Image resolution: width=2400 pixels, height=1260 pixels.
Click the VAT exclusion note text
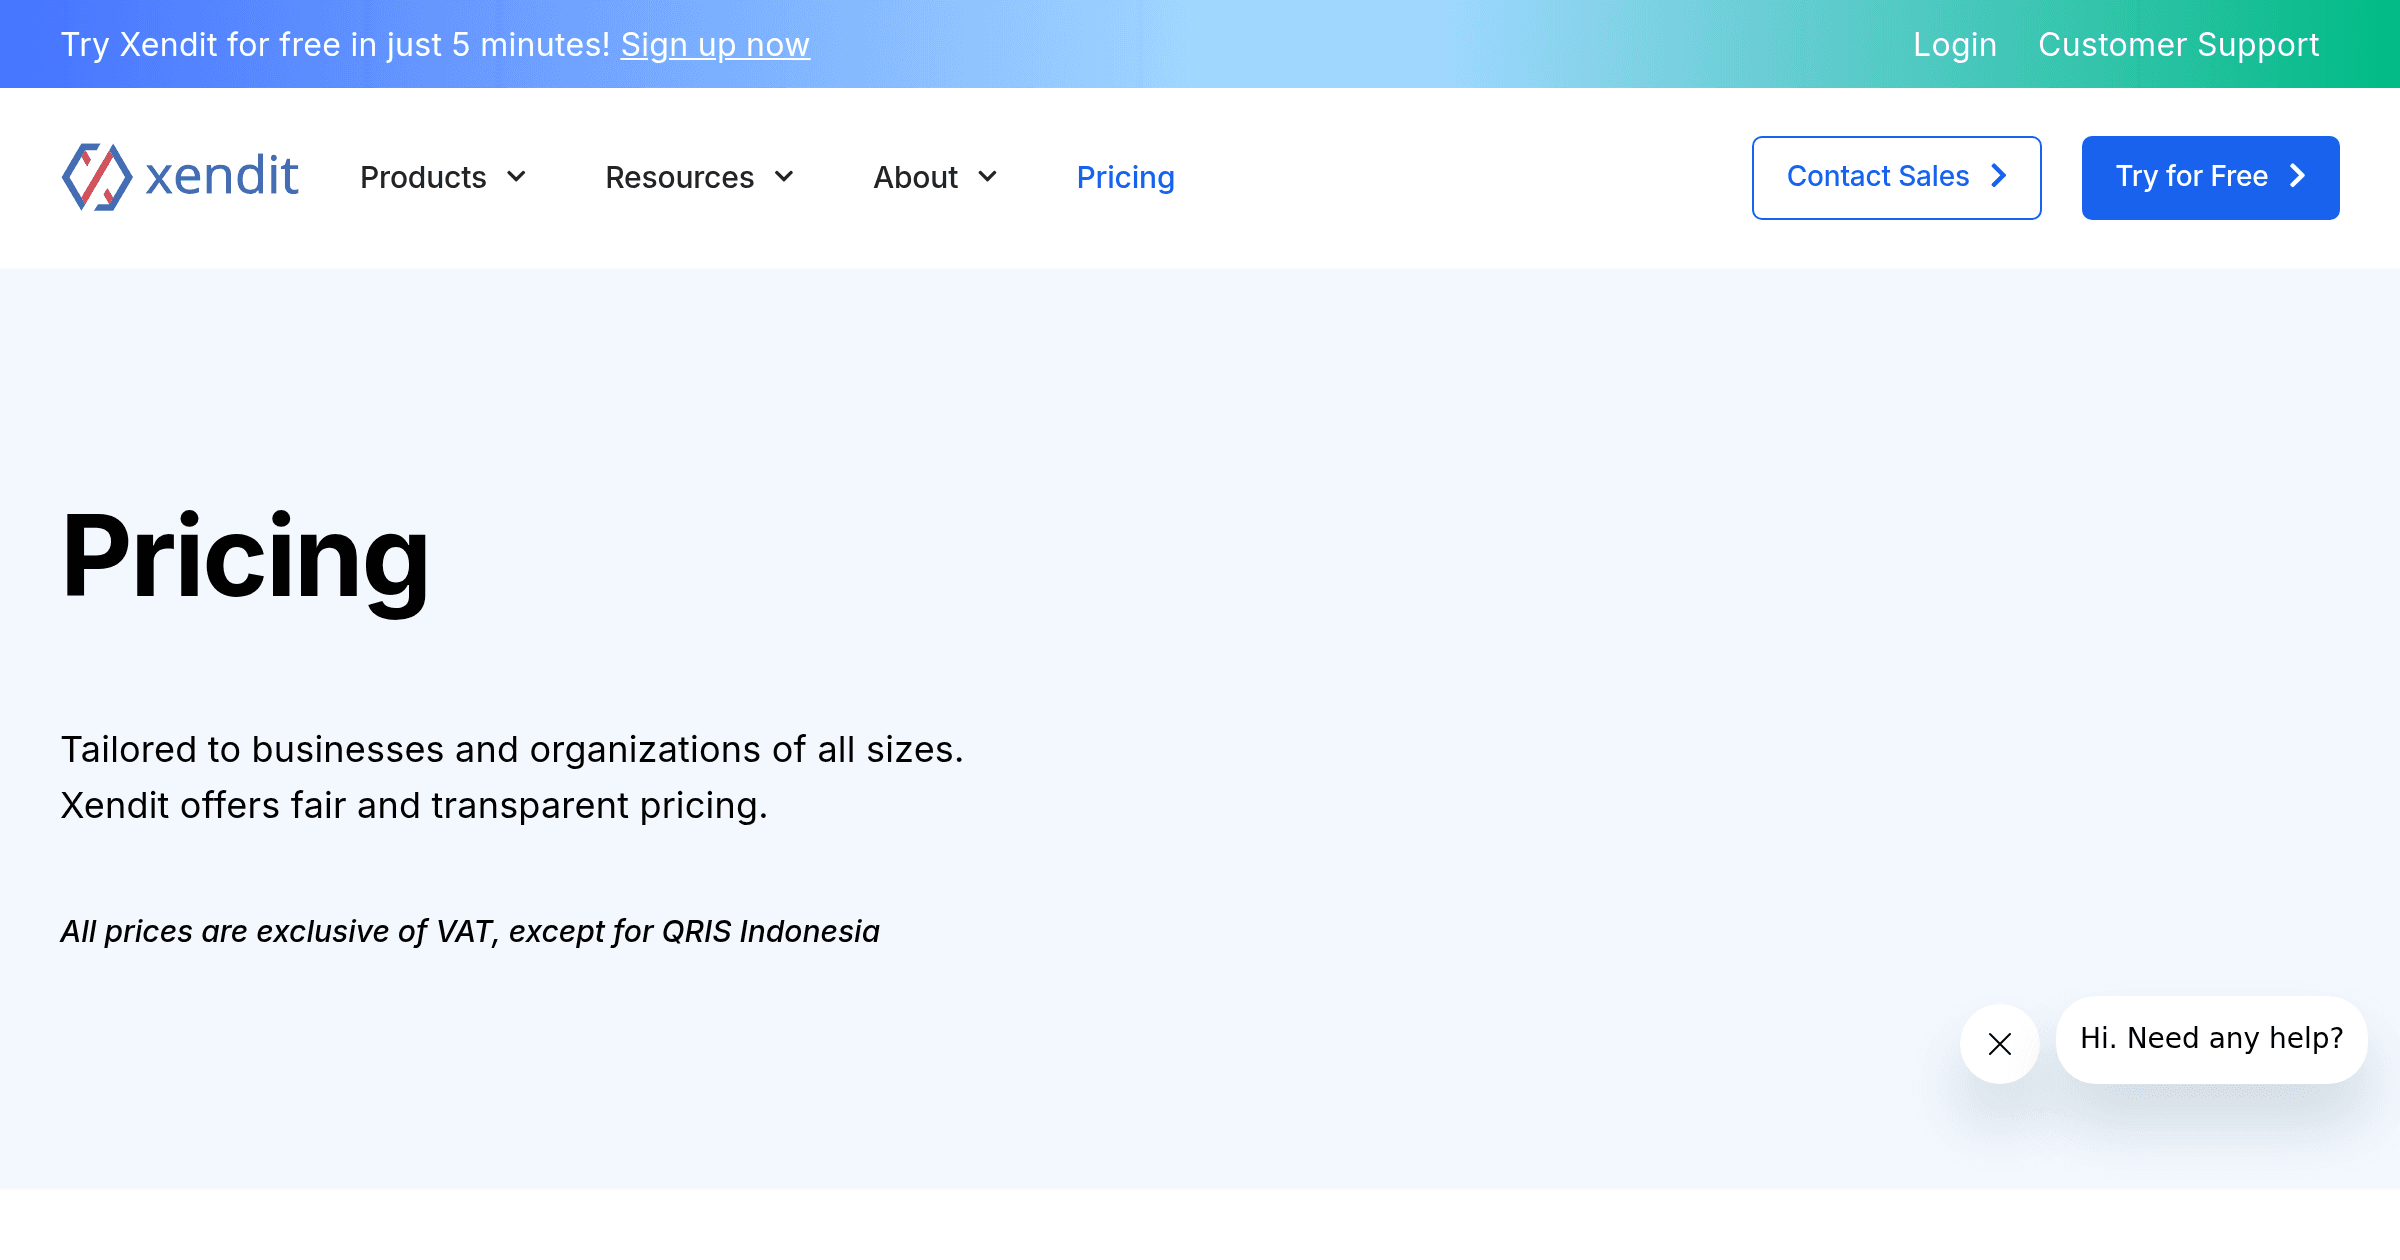[470, 931]
